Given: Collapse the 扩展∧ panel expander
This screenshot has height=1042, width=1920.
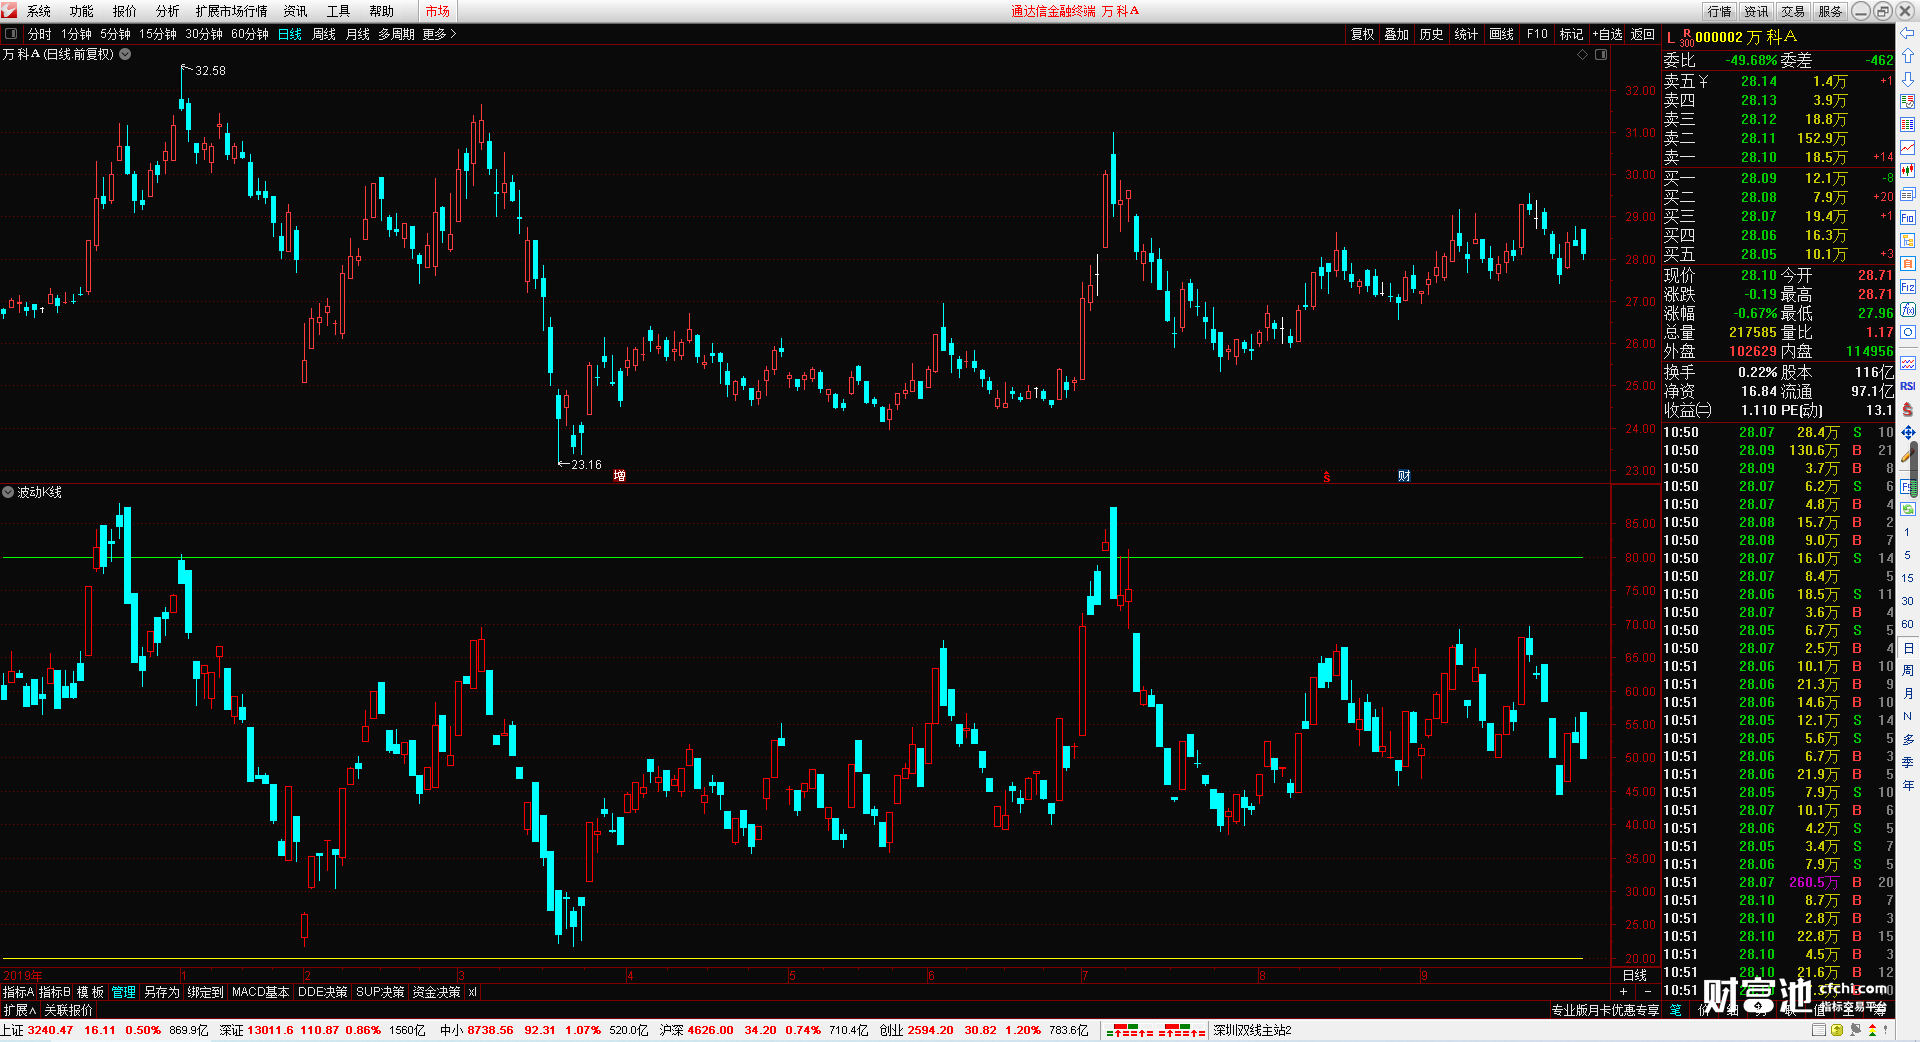Looking at the screenshot, I should (x=19, y=1010).
